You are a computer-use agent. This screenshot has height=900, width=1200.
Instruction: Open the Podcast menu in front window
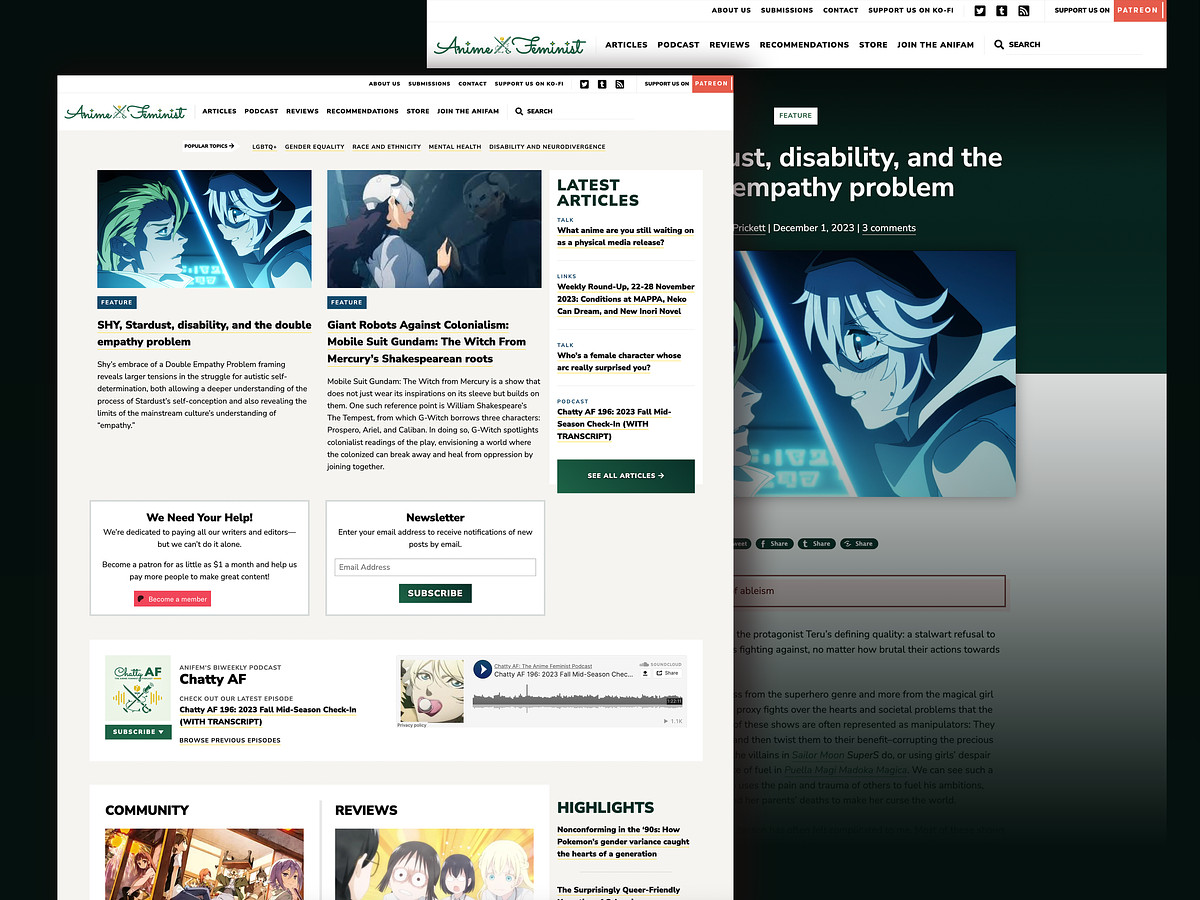(x=261, y=112)
